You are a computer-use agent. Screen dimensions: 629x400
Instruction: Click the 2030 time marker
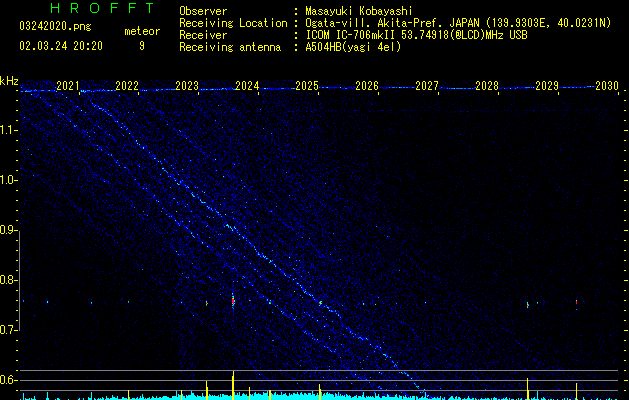tap(607, 86)
